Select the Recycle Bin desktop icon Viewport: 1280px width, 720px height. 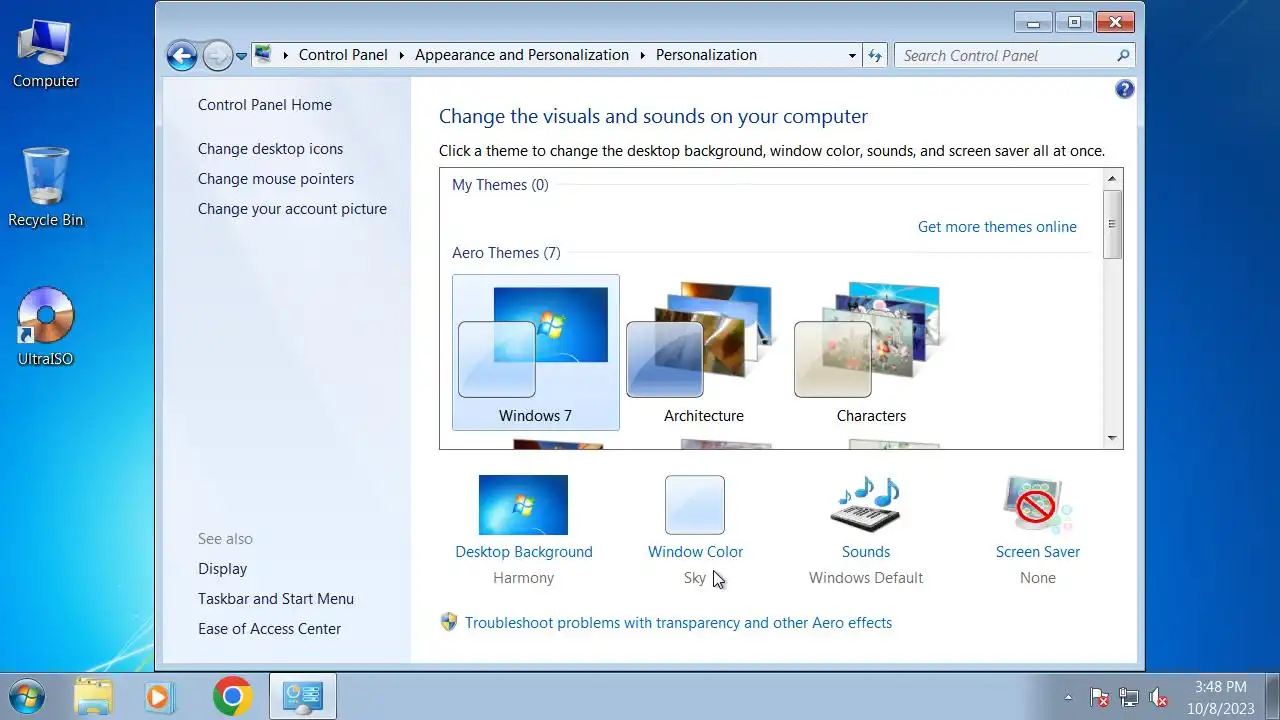pyautogui.click(x=45, y=189)
